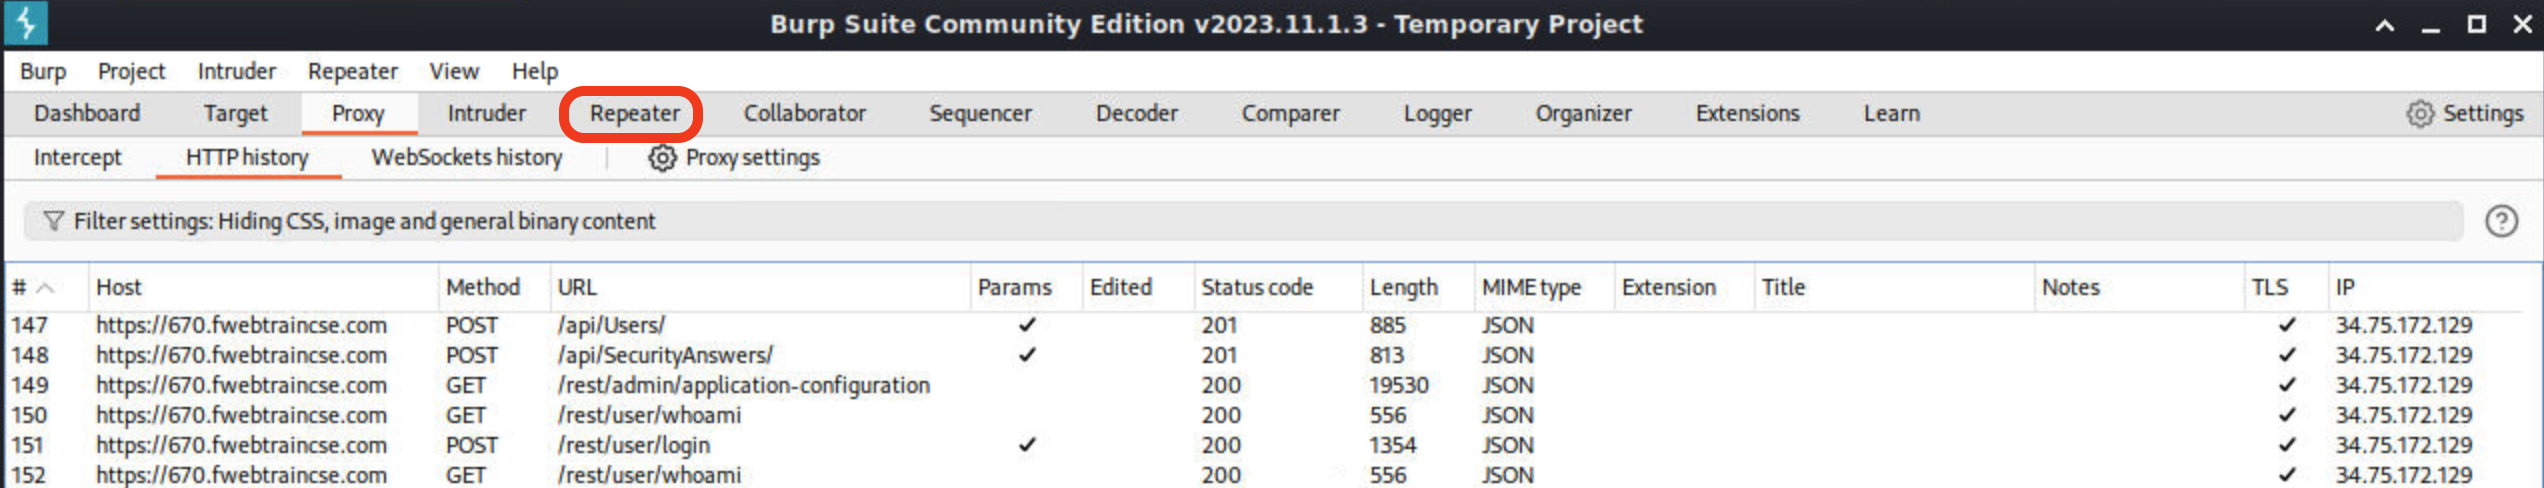The image size is (2544, 488).
Task: Open the Help menu
Action: [535, 71]
